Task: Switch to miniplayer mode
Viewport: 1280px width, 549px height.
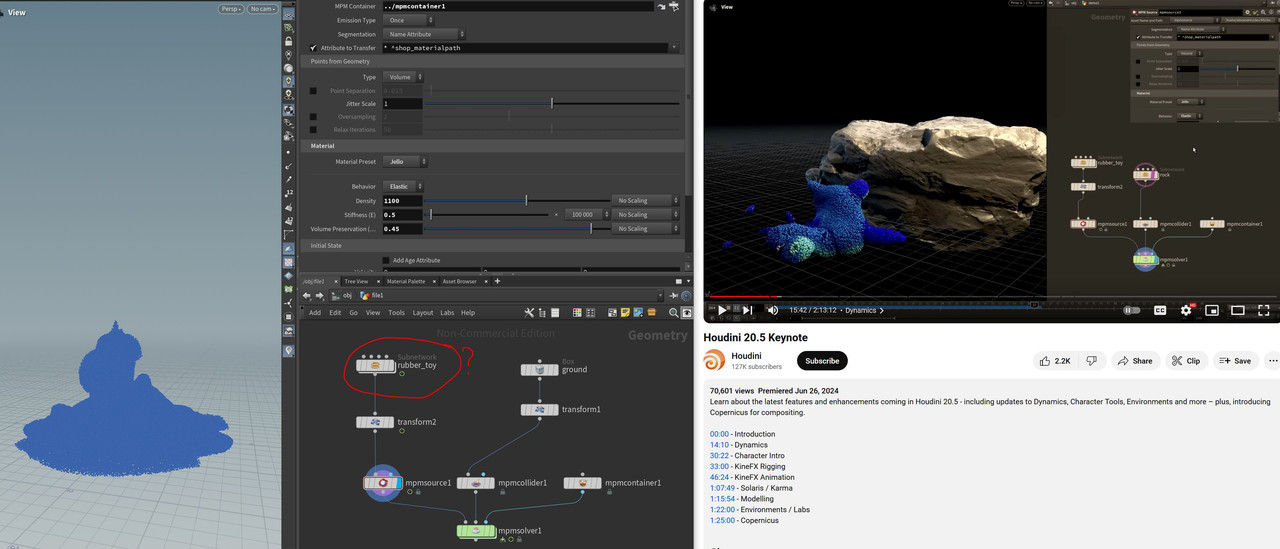Action: pos(1212,310)
